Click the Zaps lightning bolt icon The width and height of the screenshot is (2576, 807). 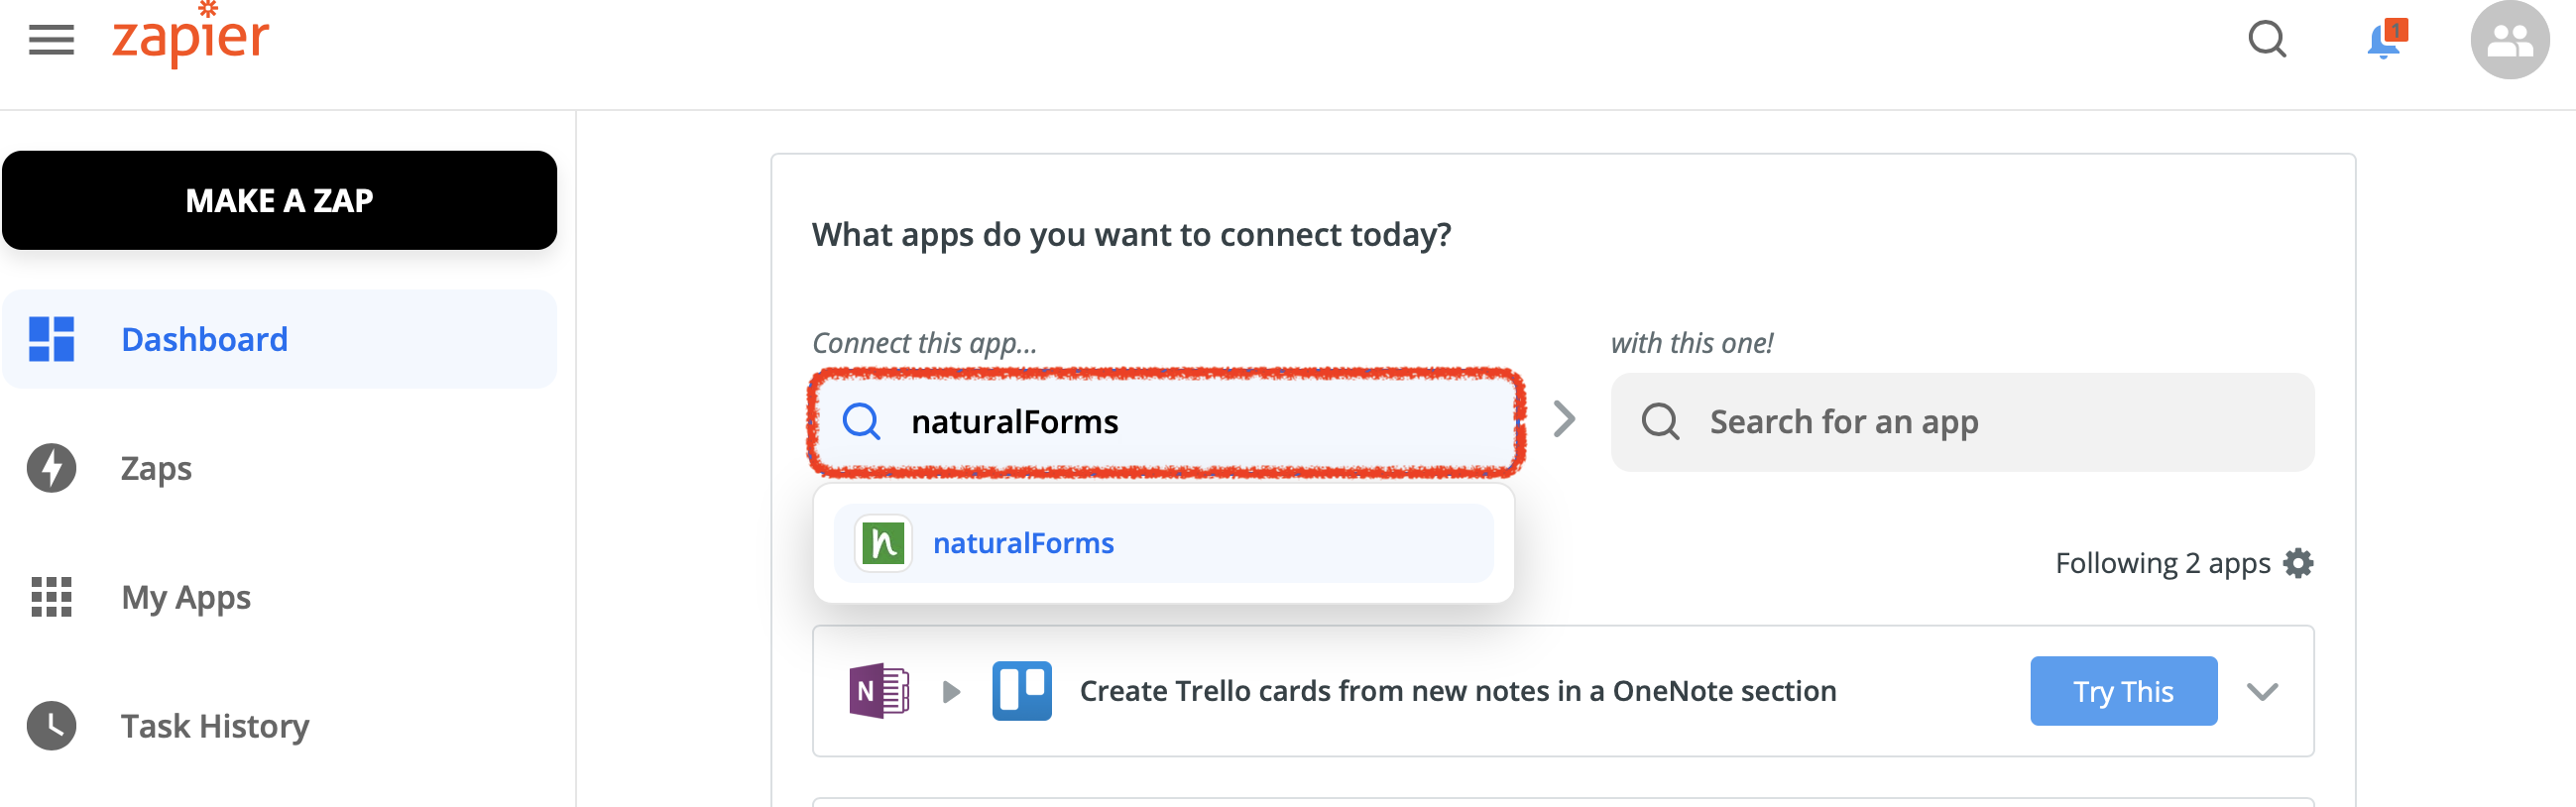[51, 468]
